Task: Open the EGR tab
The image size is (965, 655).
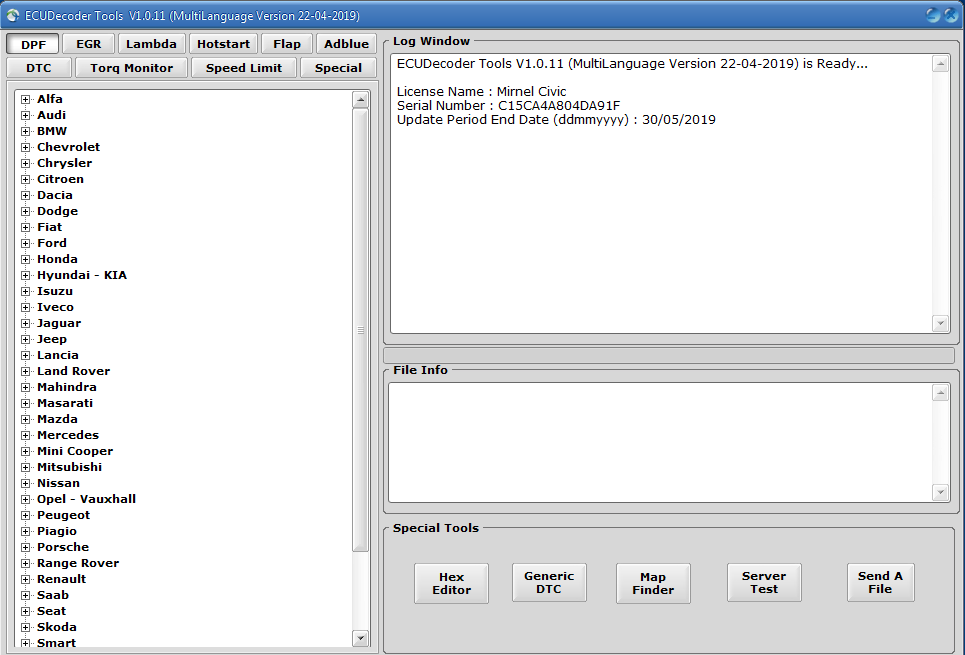Action: coord(89,44)
